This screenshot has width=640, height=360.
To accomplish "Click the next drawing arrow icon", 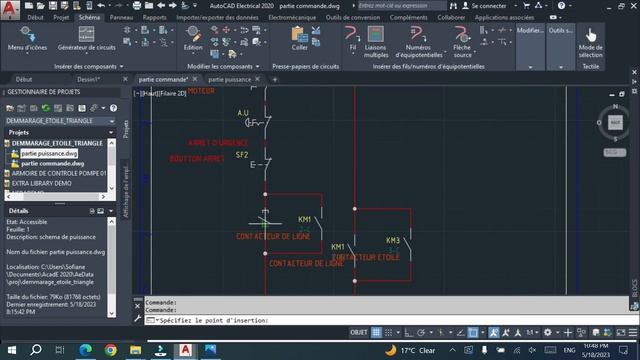I will tap(173, 6).
